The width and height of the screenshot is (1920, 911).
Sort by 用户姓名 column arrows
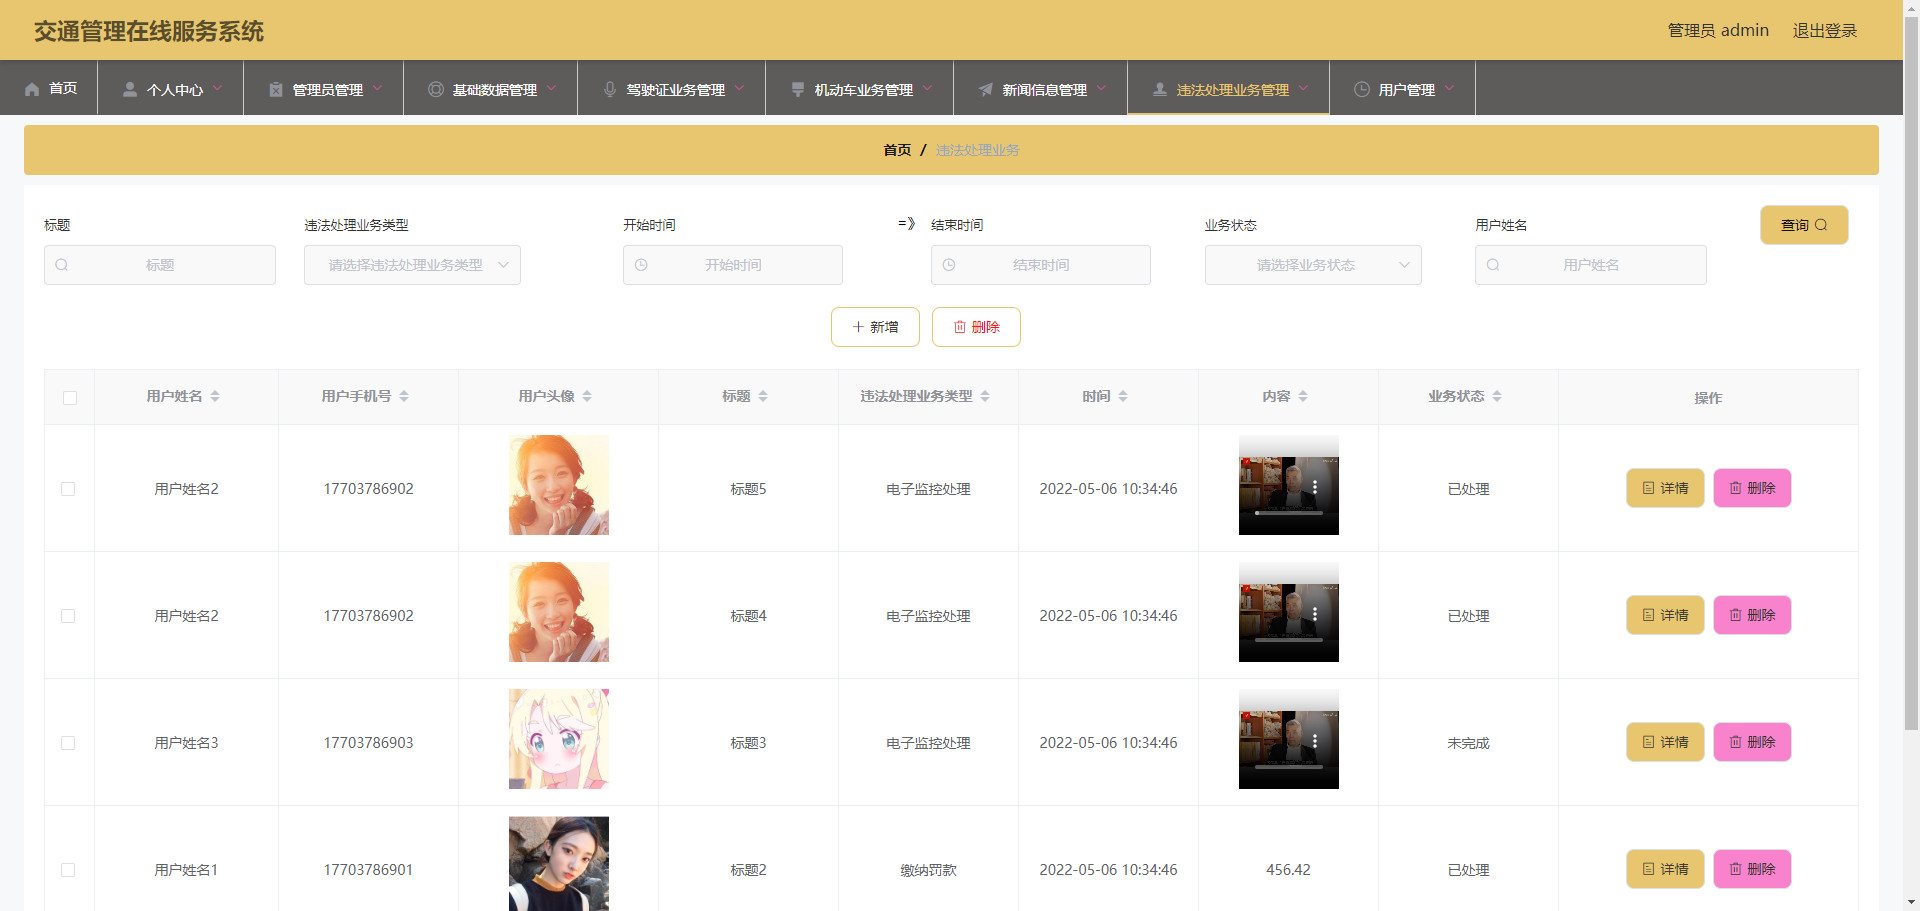215,397
